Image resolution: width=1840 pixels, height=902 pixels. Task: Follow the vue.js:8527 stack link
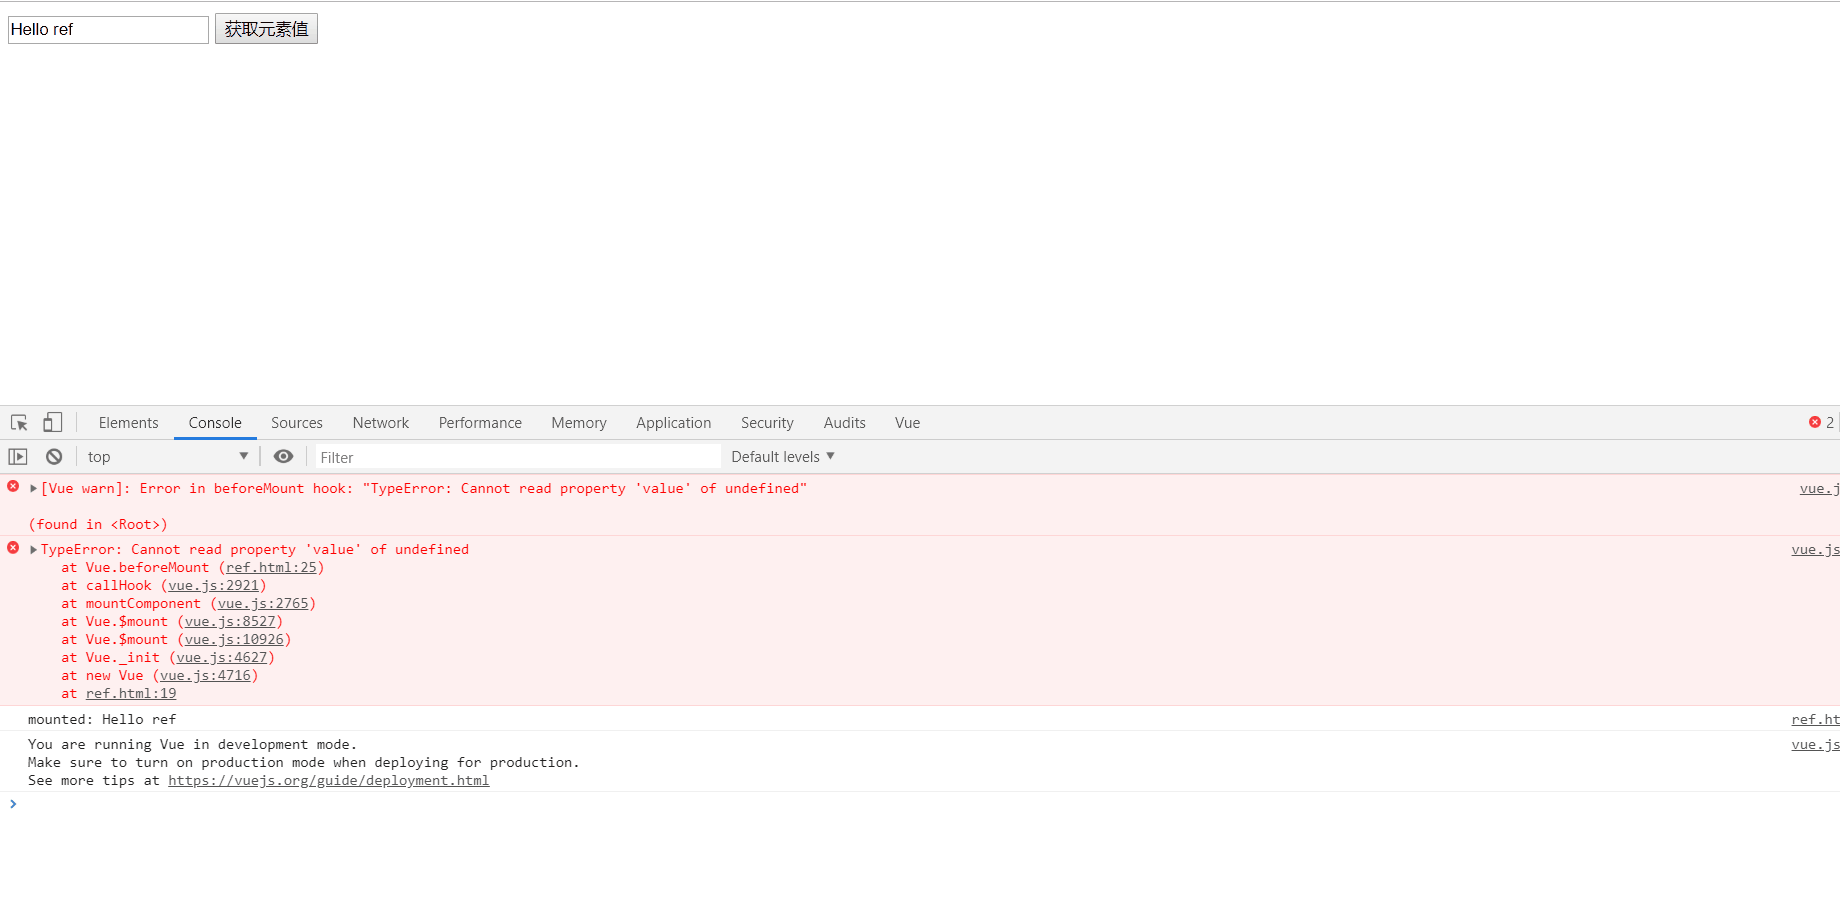point(231,622)
